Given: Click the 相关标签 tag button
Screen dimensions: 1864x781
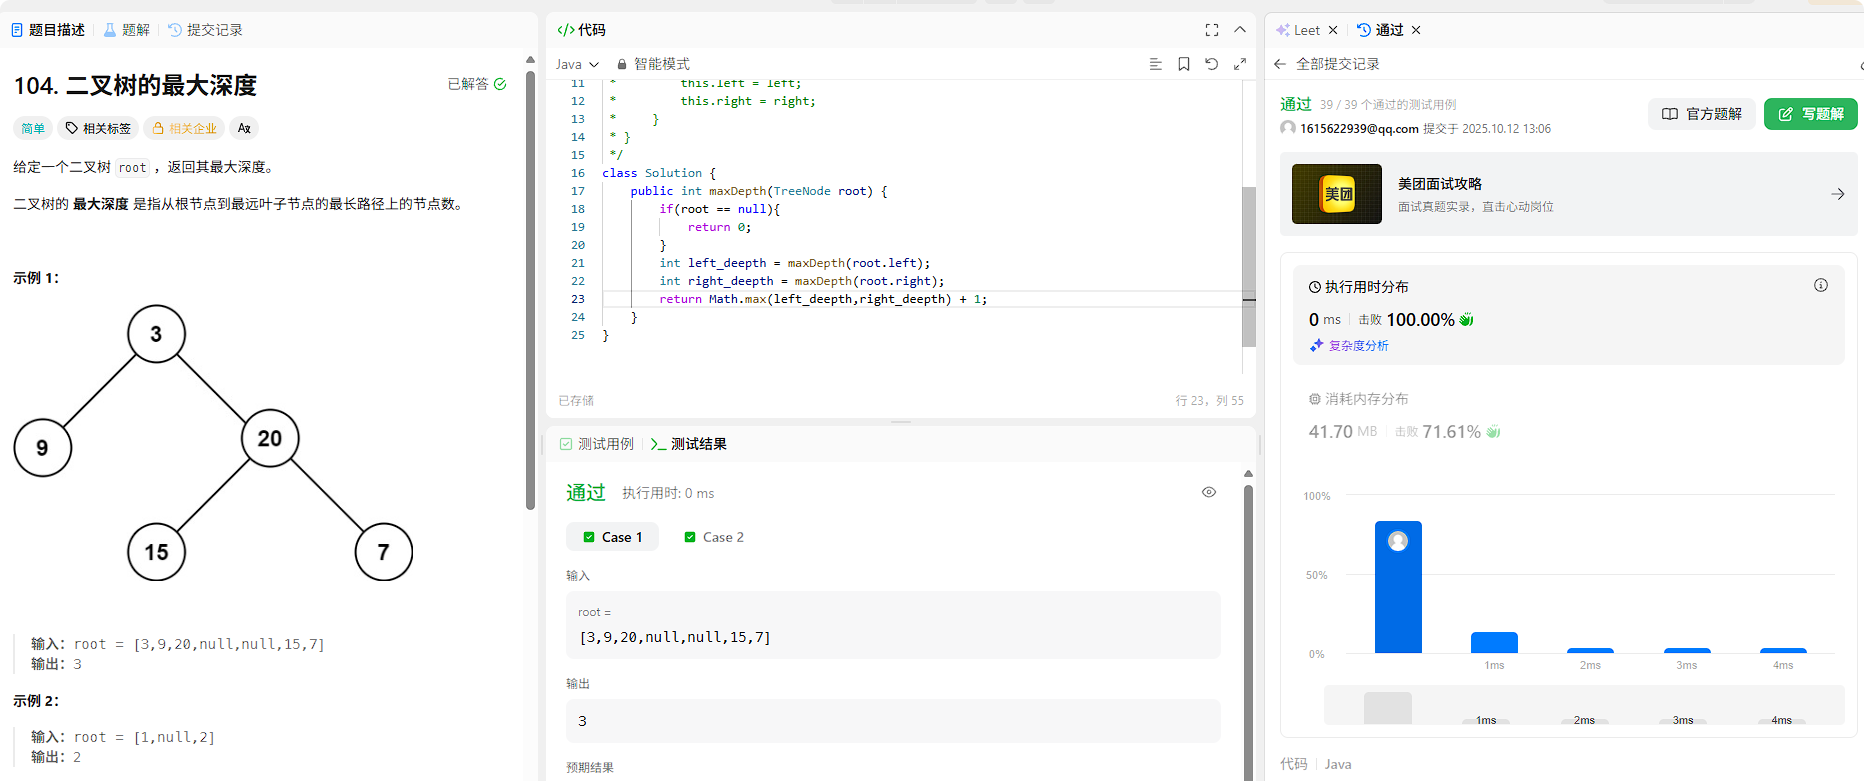Looking at the screenshot, I should 98,128.
